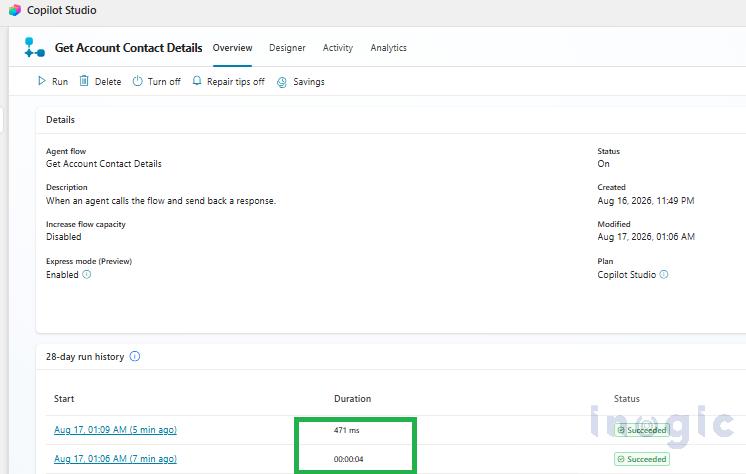This screenshot has height=474, width=746.
Task: Click the Savings button label
Action: 309,81
